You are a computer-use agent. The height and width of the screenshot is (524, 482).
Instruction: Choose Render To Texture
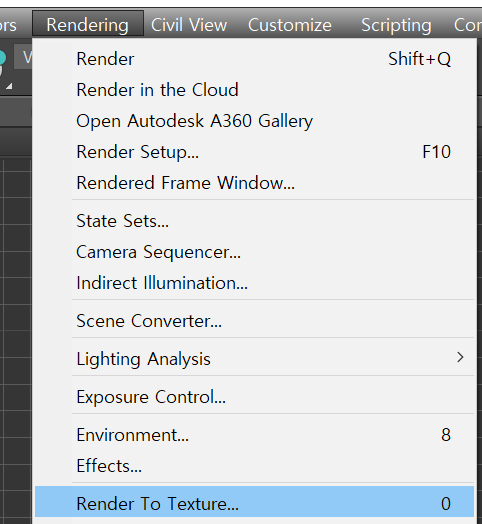pyautogui.click(x=254, y=502)
